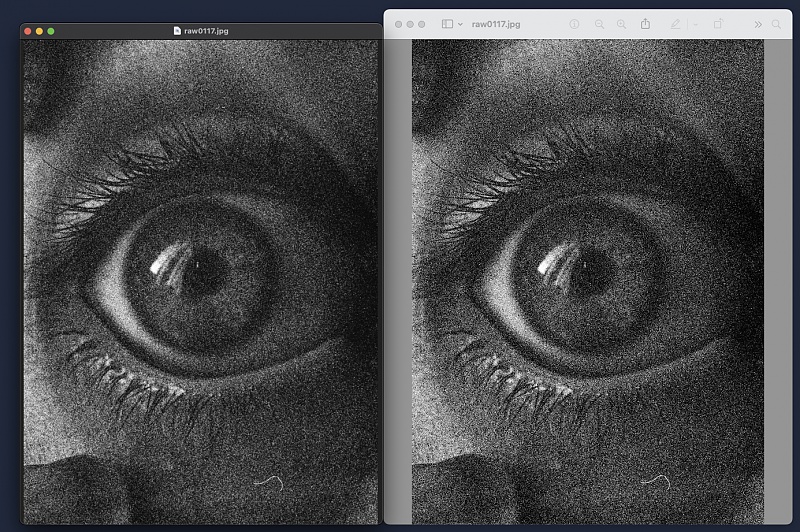Close the dark window with the red button
This screenshot has width=800, height=532.
pyautogui.click(x=28, y=31)
